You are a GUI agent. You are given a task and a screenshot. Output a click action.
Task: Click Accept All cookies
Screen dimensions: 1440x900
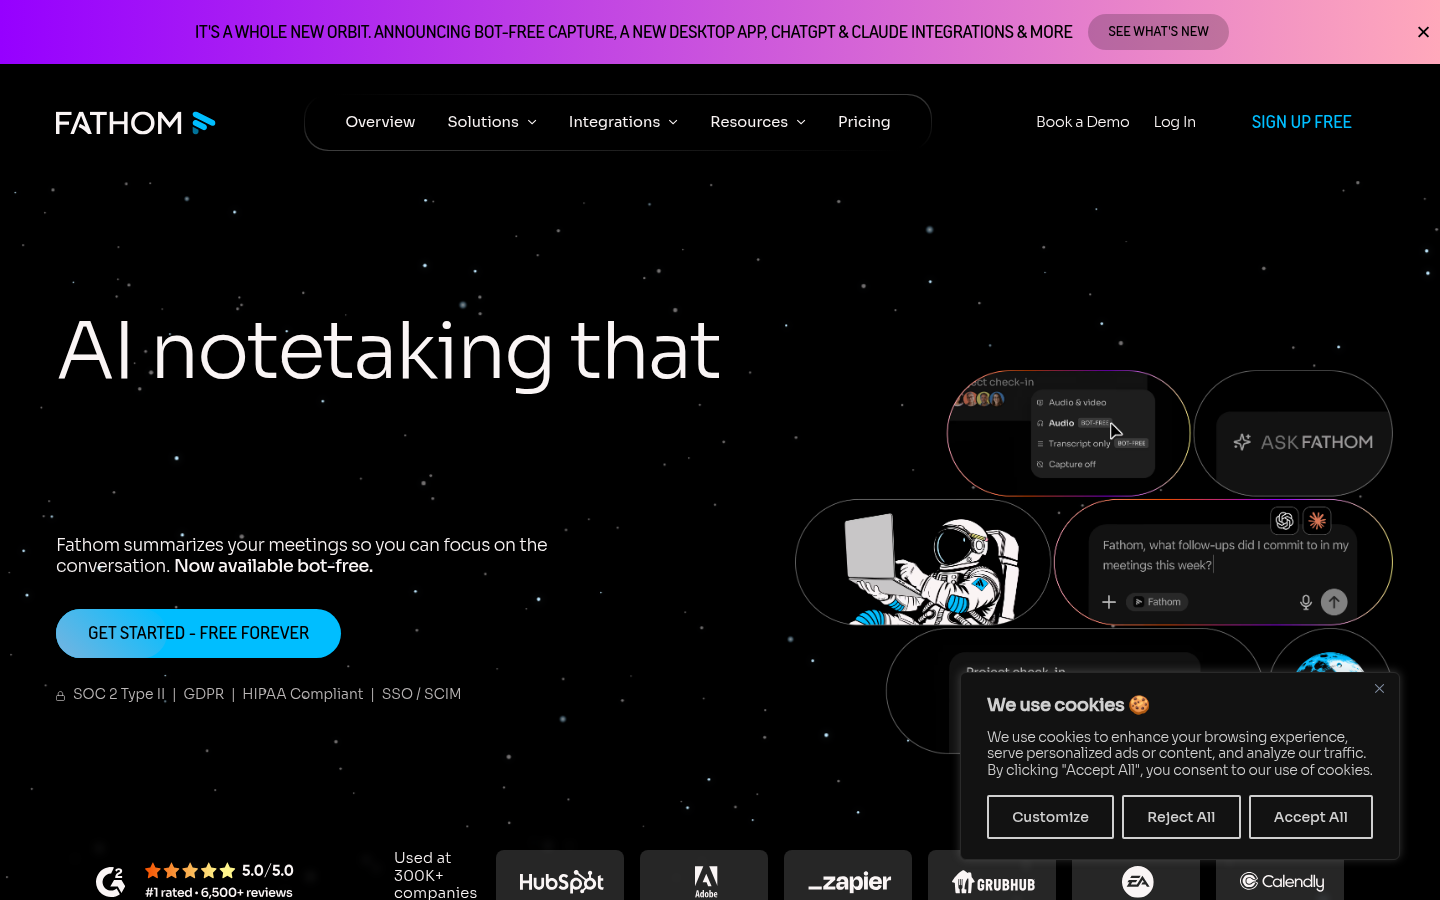1310,817
